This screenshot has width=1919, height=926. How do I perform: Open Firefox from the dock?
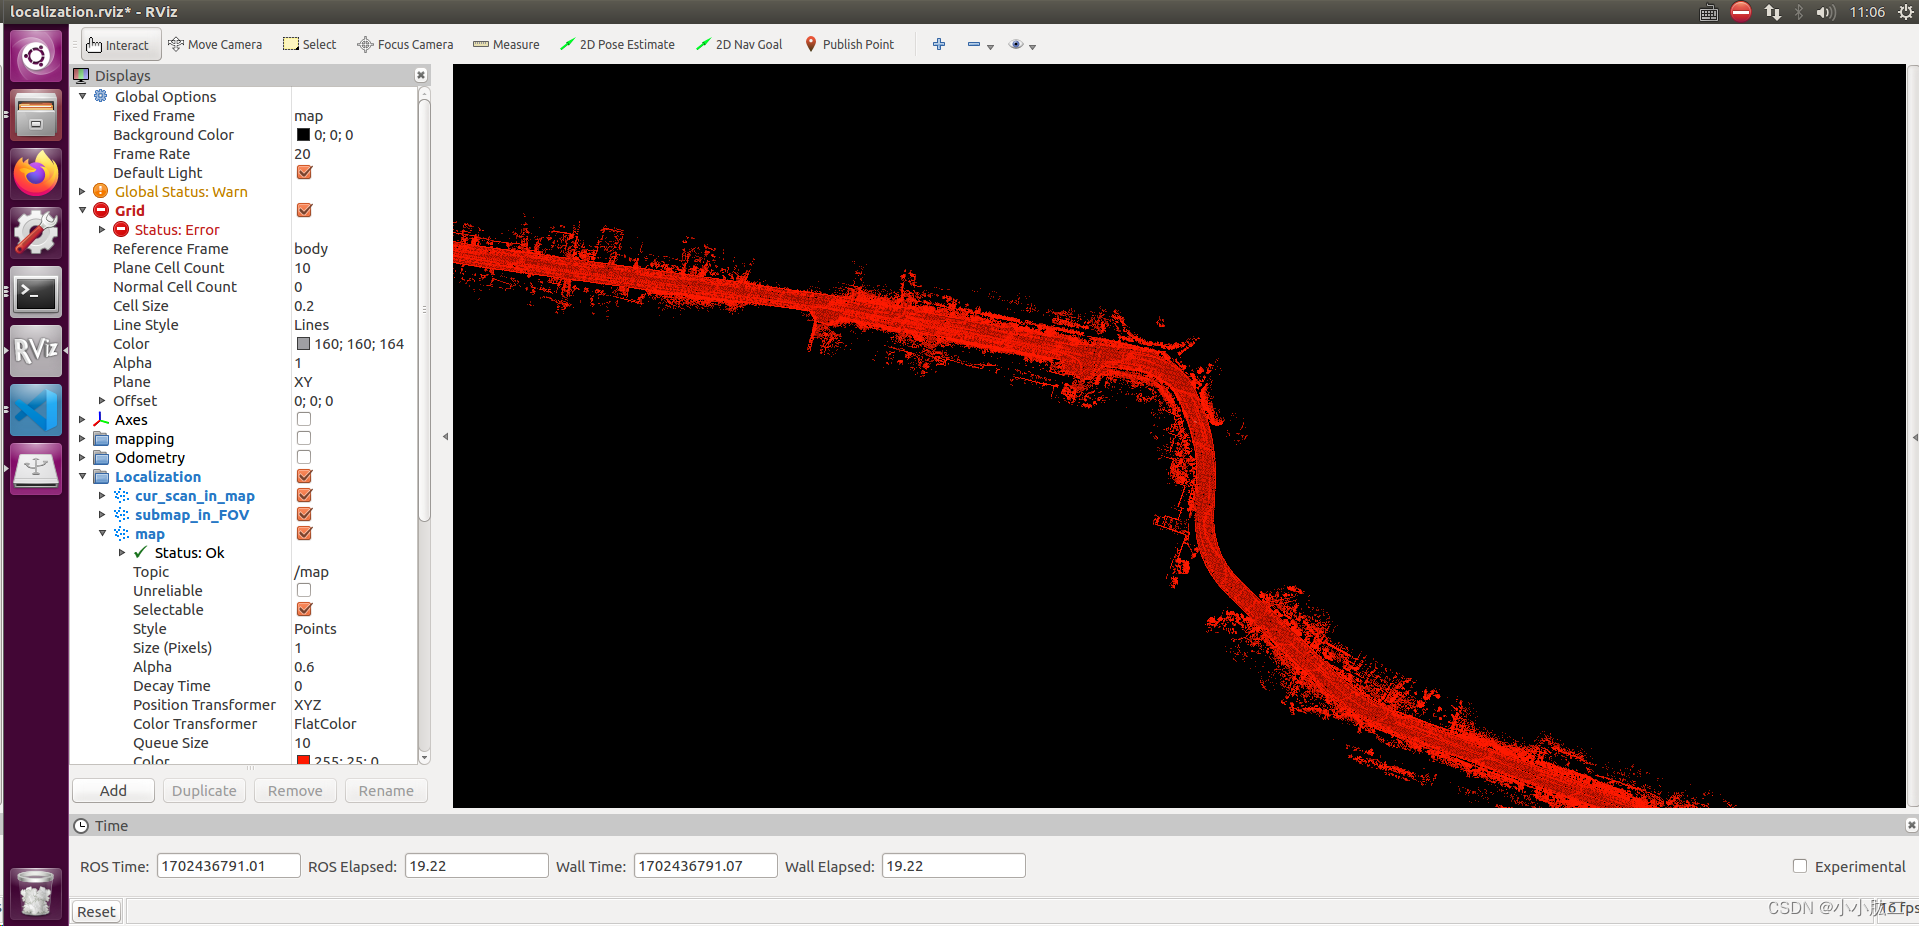36,174
